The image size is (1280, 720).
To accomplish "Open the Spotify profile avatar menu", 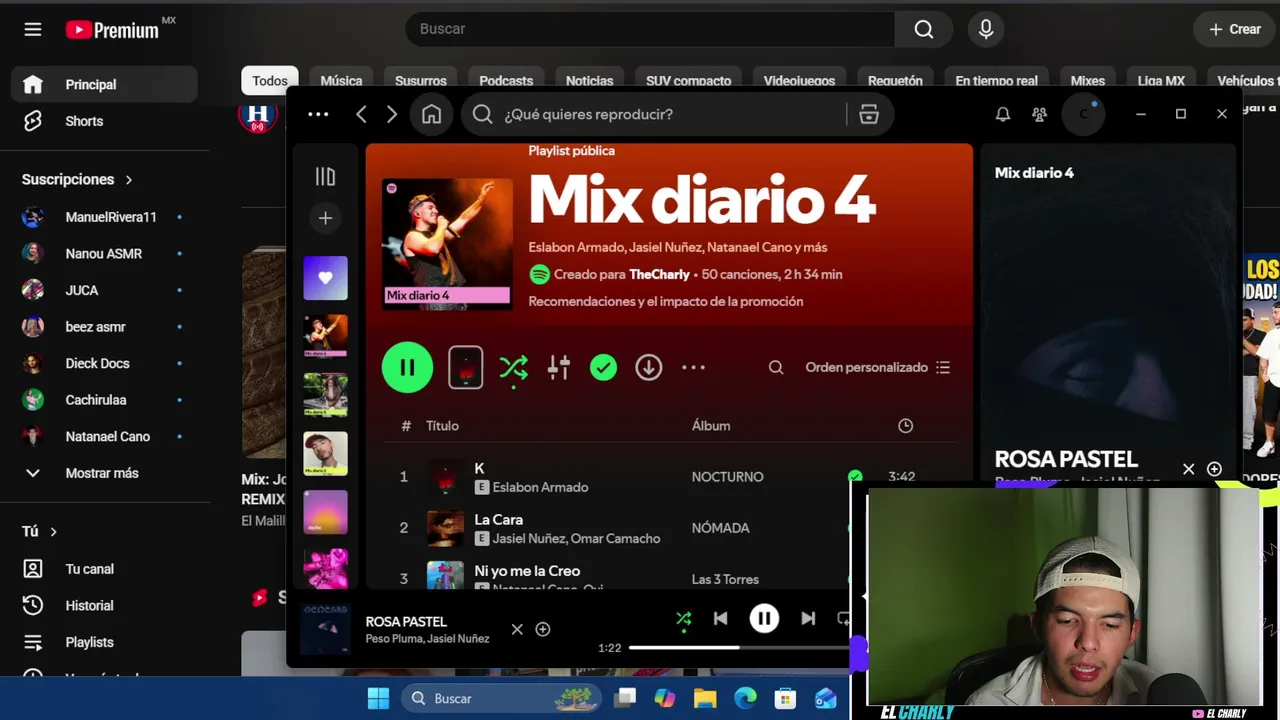I will [1083, 114].
